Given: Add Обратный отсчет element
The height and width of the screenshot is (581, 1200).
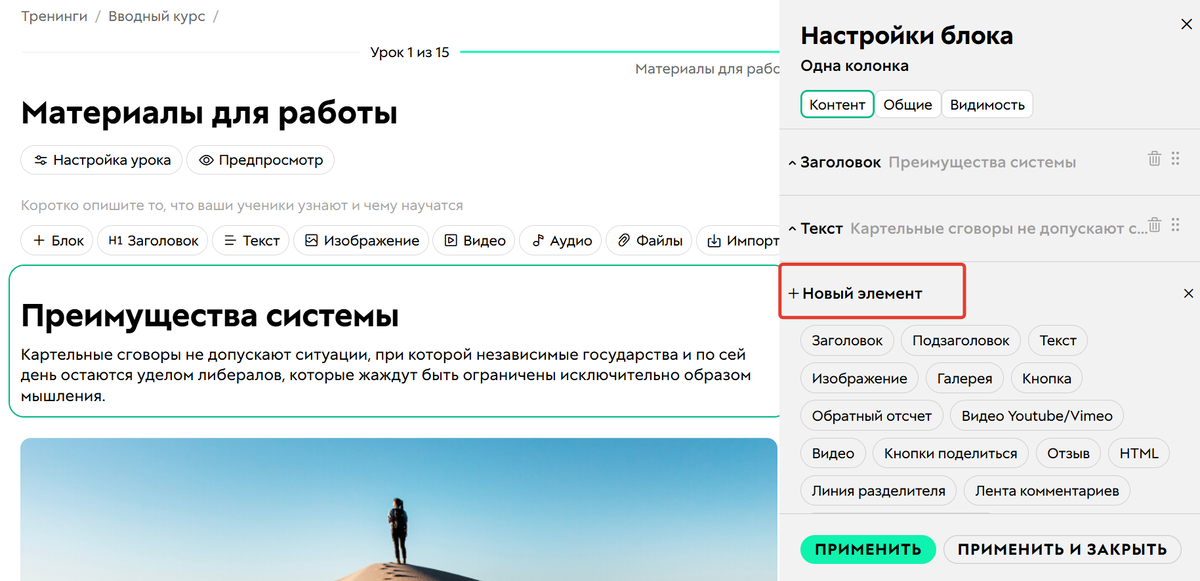Looking at the screenshot, I should pos(871,416).
